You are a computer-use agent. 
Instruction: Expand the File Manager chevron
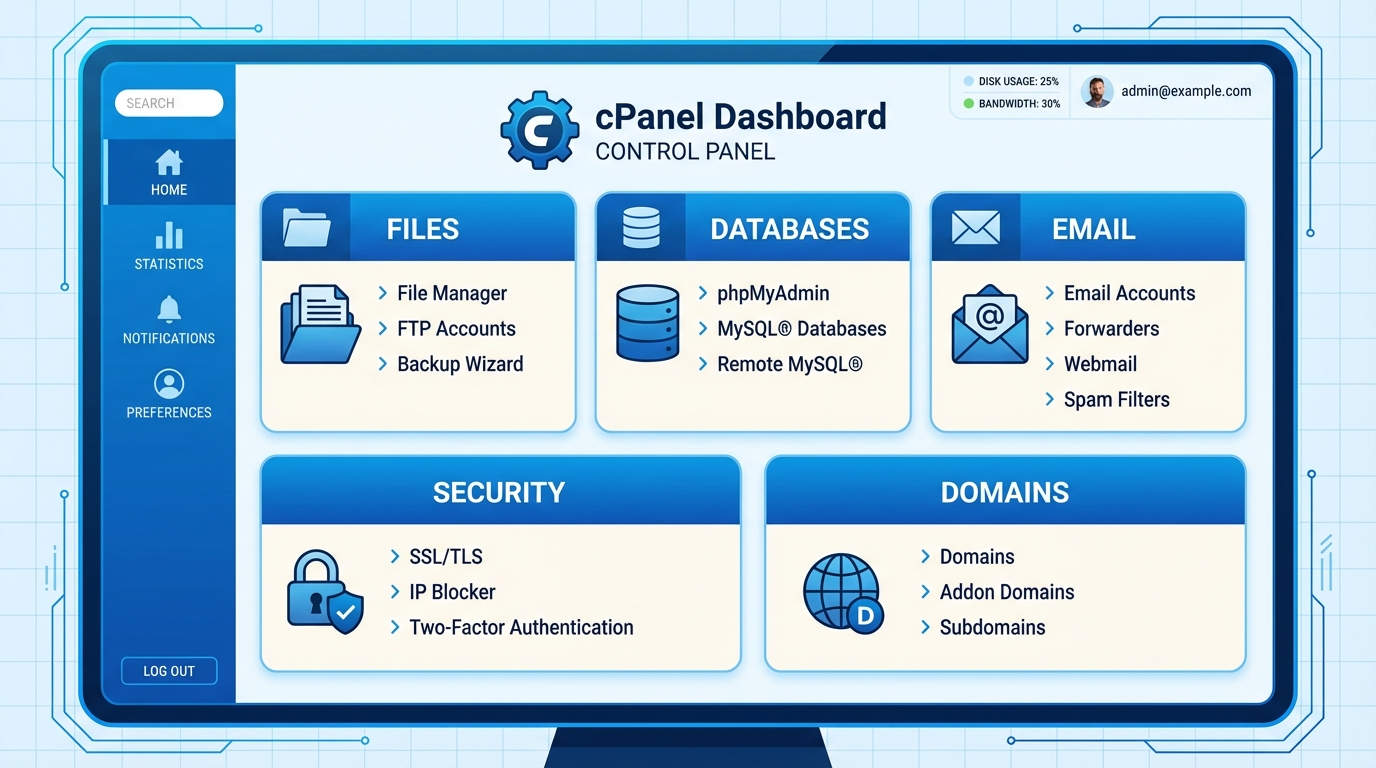point(383,293)
